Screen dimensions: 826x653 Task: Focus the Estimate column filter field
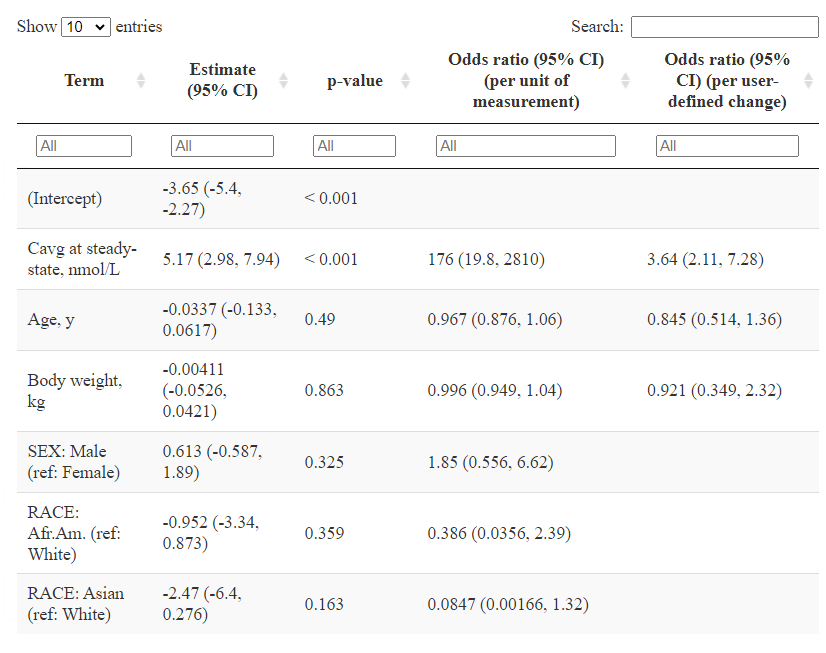pyautogui.click(x=222, y=146)
